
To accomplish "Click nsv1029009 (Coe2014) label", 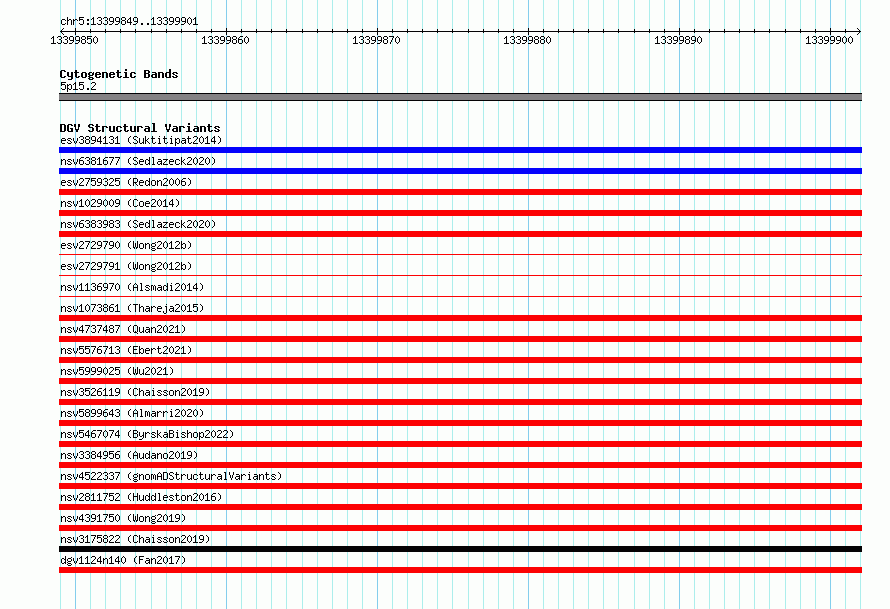I will 120,203.
